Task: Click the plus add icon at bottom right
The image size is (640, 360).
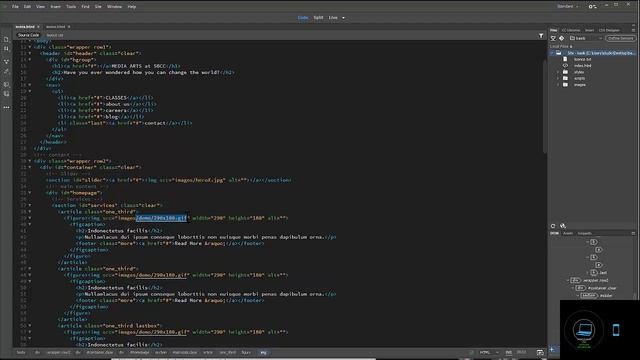Action: coord(552,350)
